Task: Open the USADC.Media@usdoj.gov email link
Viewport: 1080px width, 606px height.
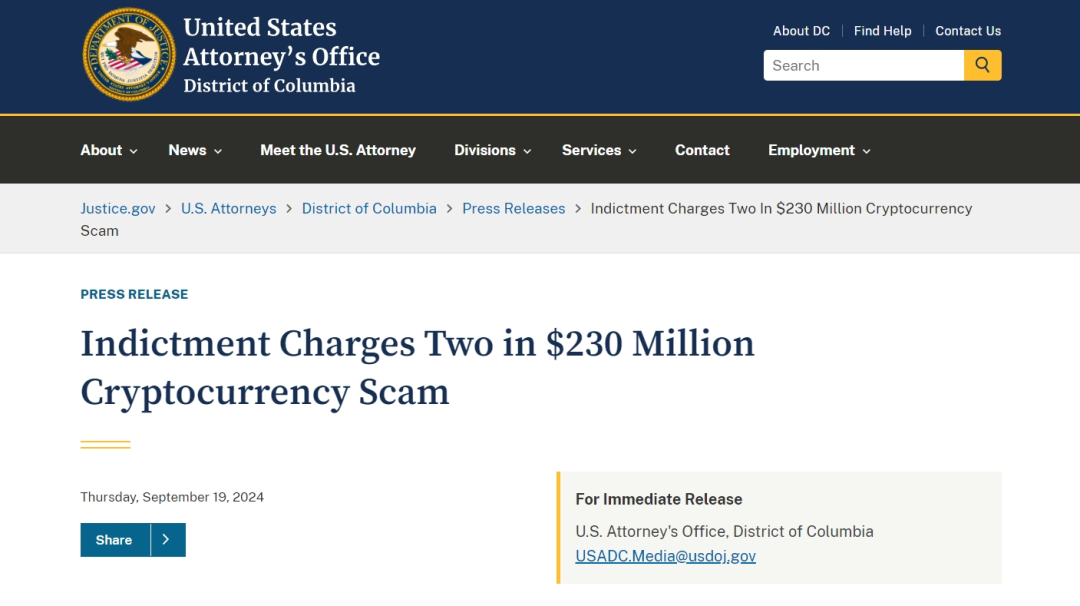Action: point(665,556)
